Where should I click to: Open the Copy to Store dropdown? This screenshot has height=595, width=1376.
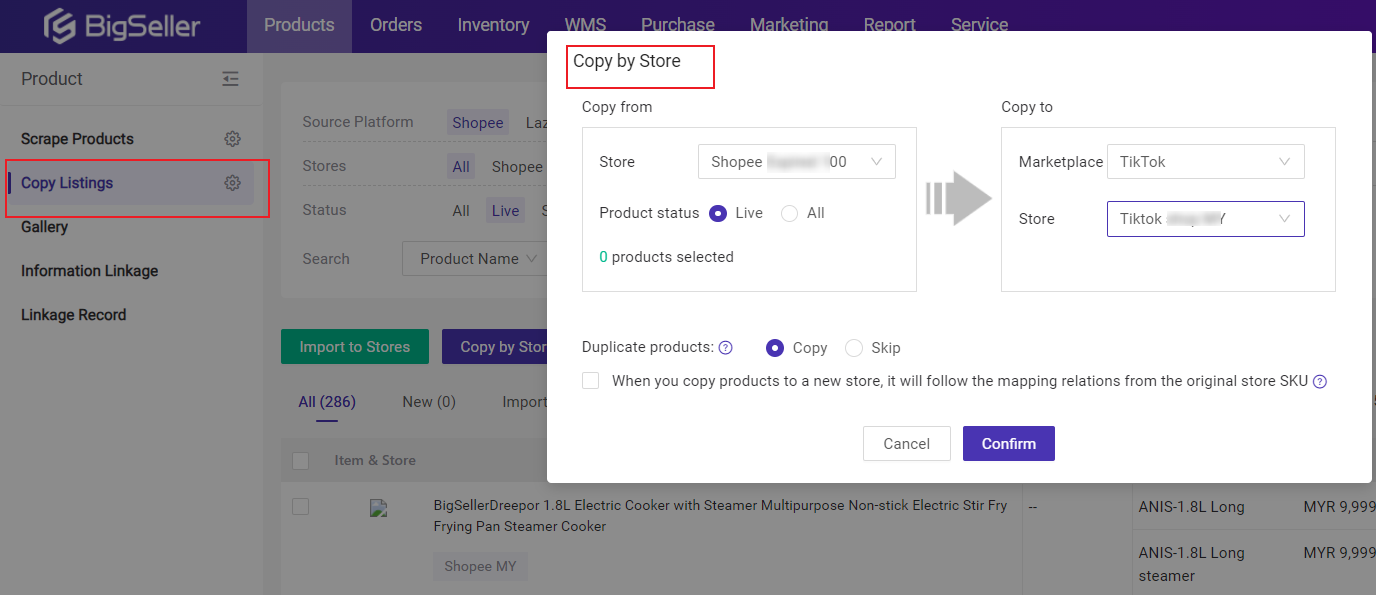[x=1205, y=219]
